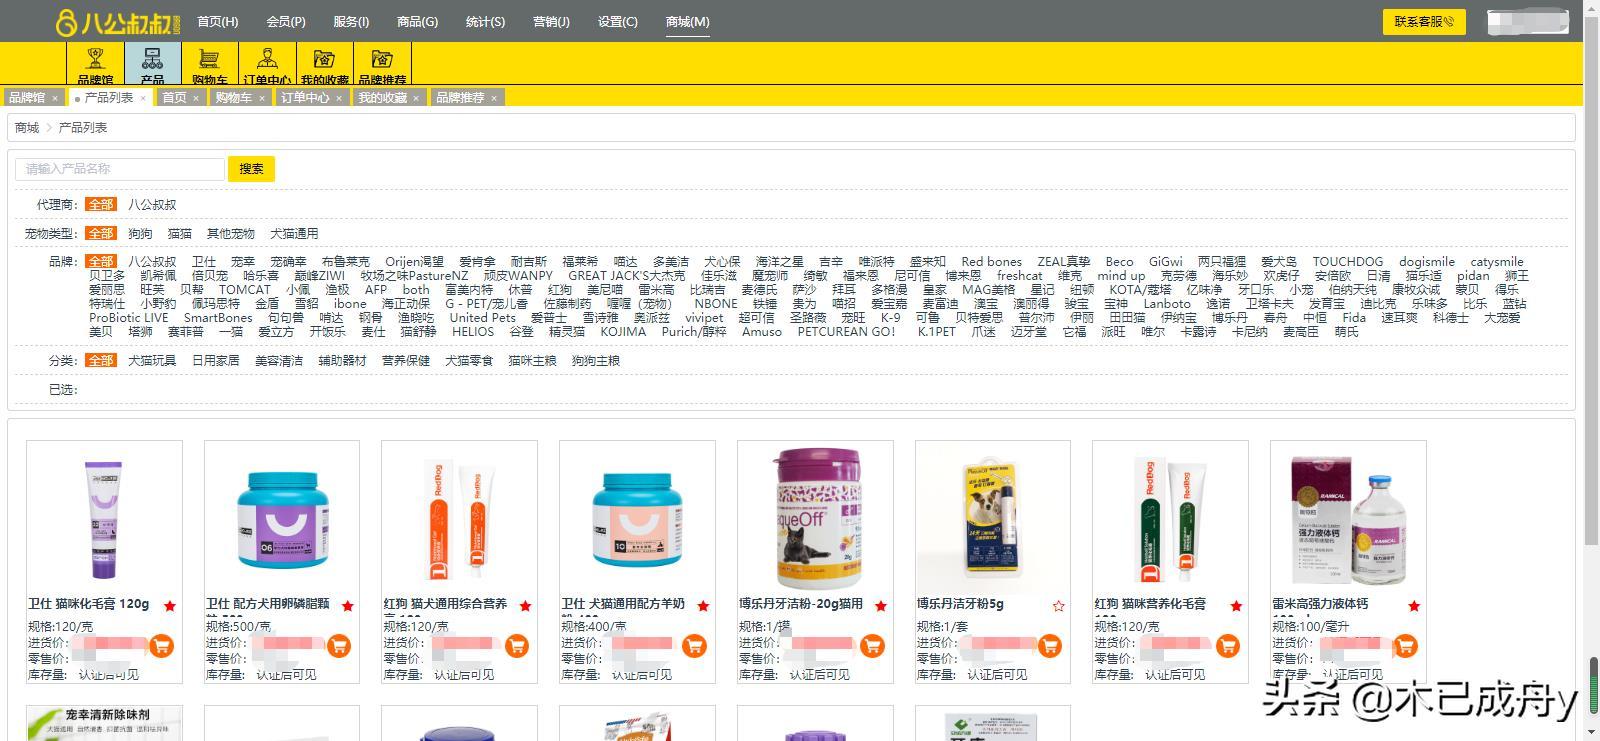Open the 产品 toolbar icon

coord(152,64)
